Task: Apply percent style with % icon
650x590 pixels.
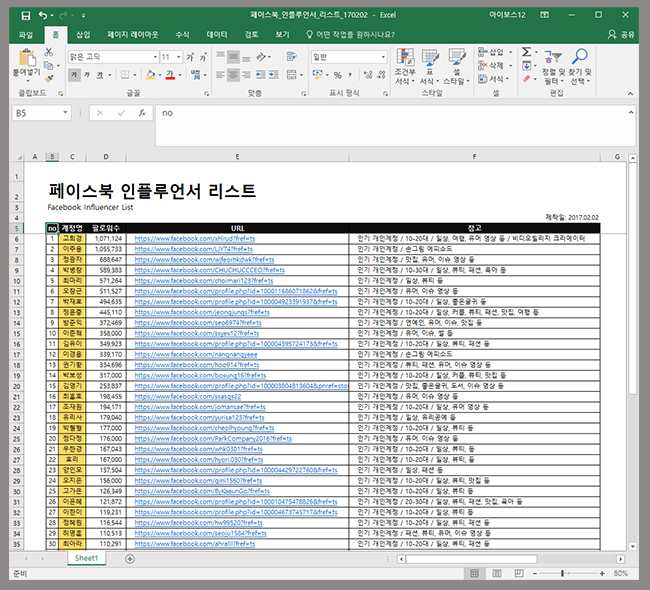Action: pos(338,75)
